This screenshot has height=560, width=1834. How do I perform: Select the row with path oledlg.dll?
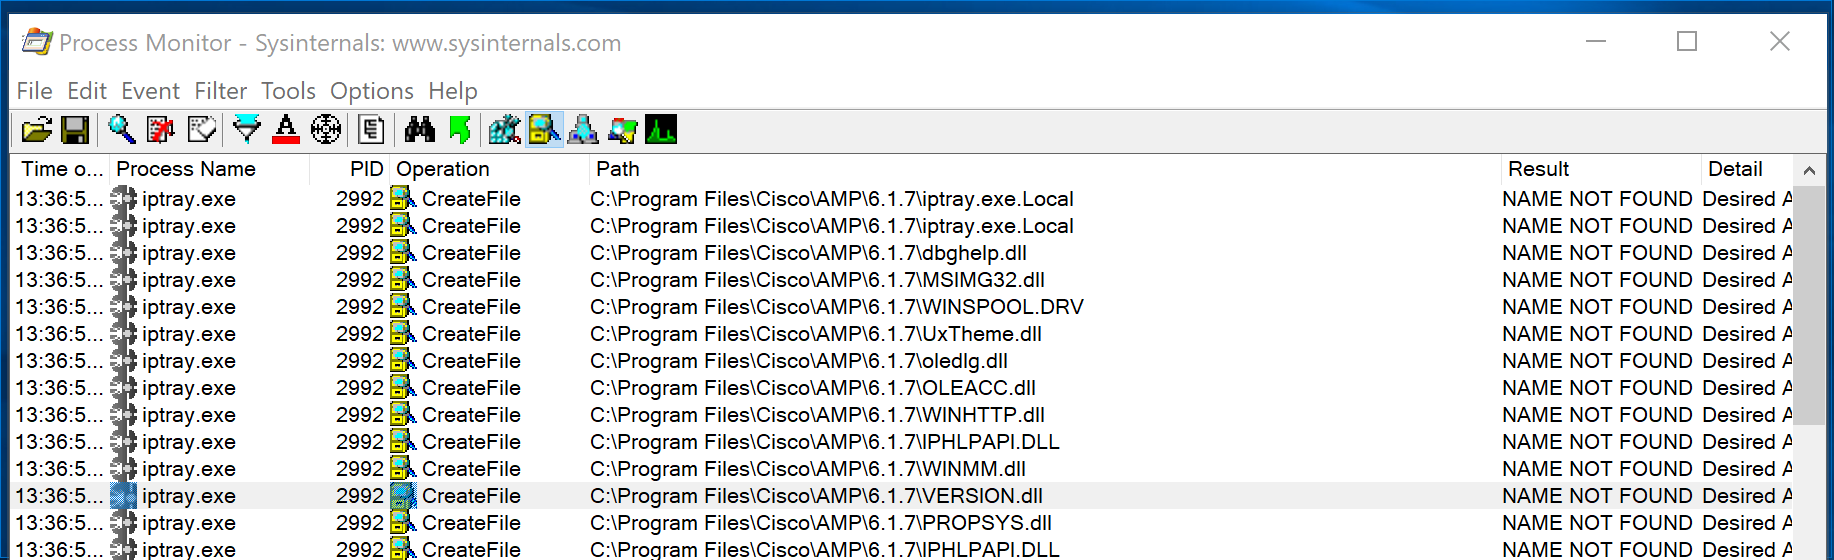(903, 361)
